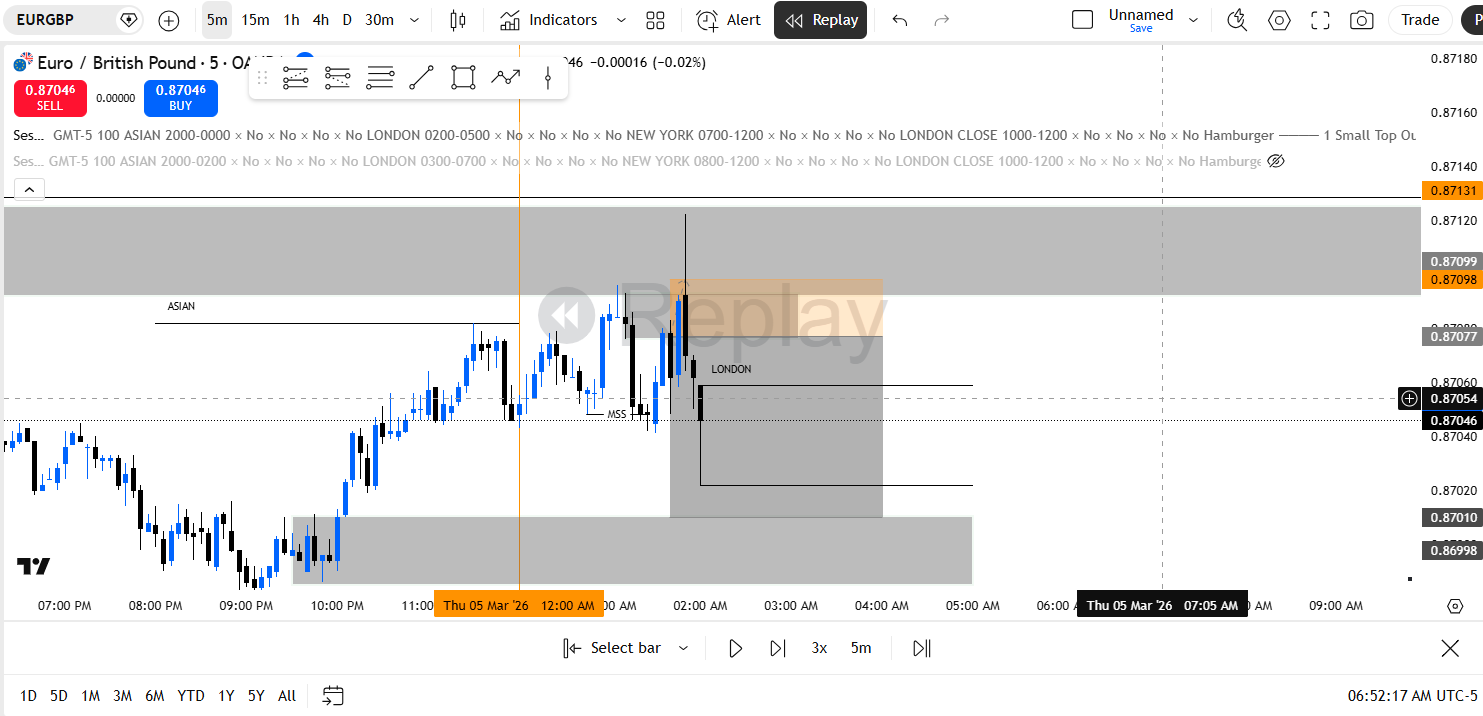Select the 5m timeframe
Image resolution: width=1483 pixels, height=716 pixels.
[217, 20]
